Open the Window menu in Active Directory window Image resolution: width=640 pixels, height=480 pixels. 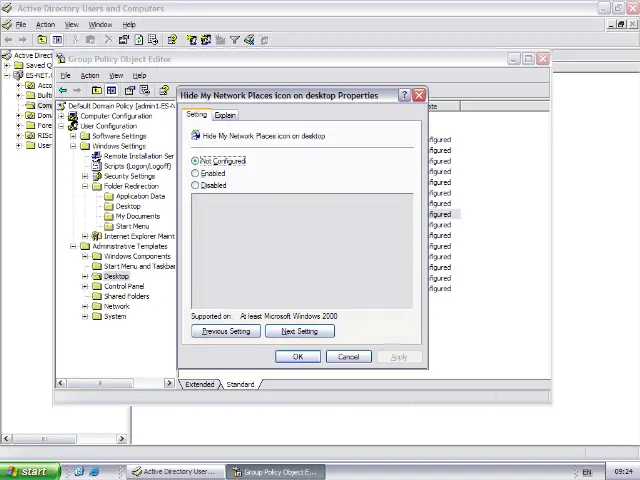click(x=100, y=24)
